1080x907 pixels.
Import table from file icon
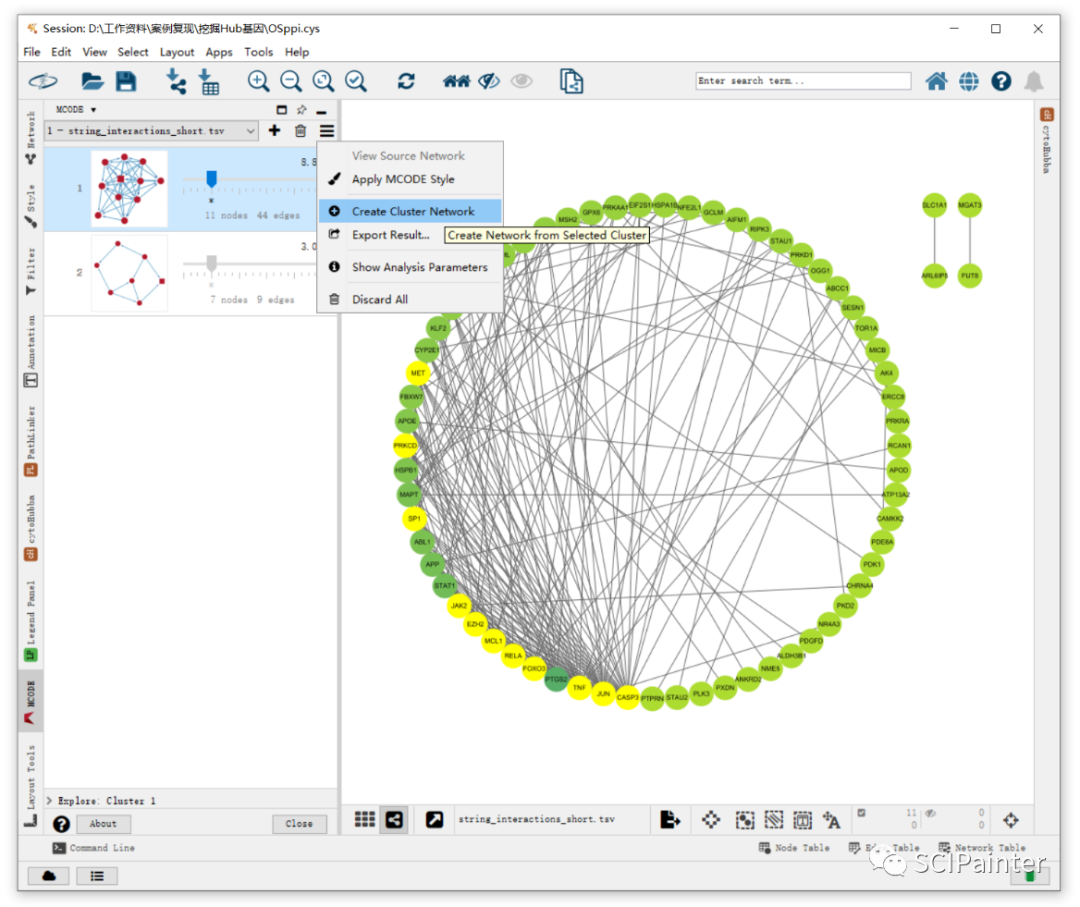pyautogui.click(x=209, y=81)
